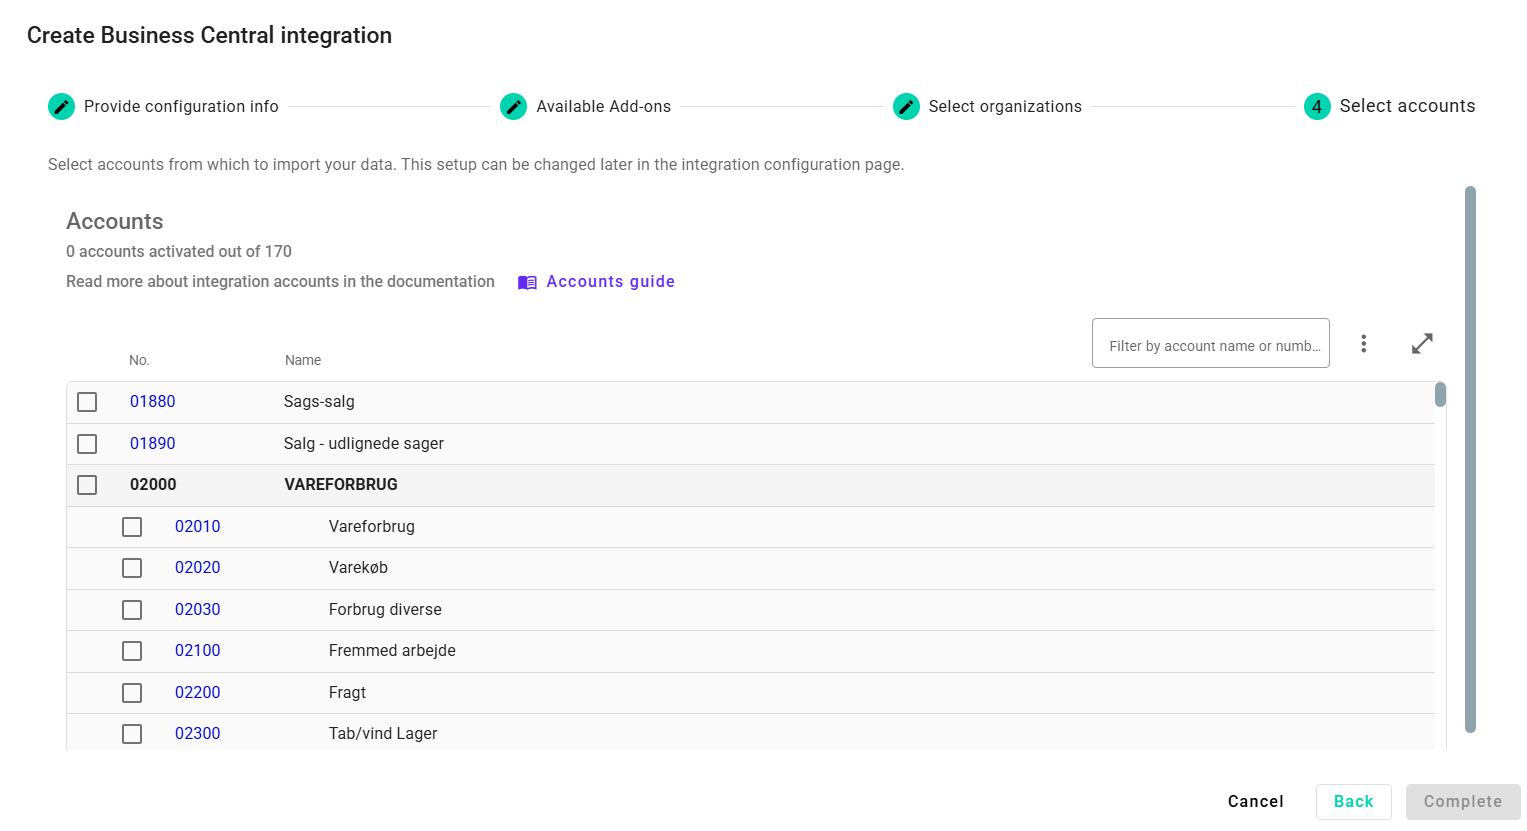This screenshot has width=1527, height=831.
Task: Click the '0 accounts activated out of 170' text
Action: [x=179, y=251]
